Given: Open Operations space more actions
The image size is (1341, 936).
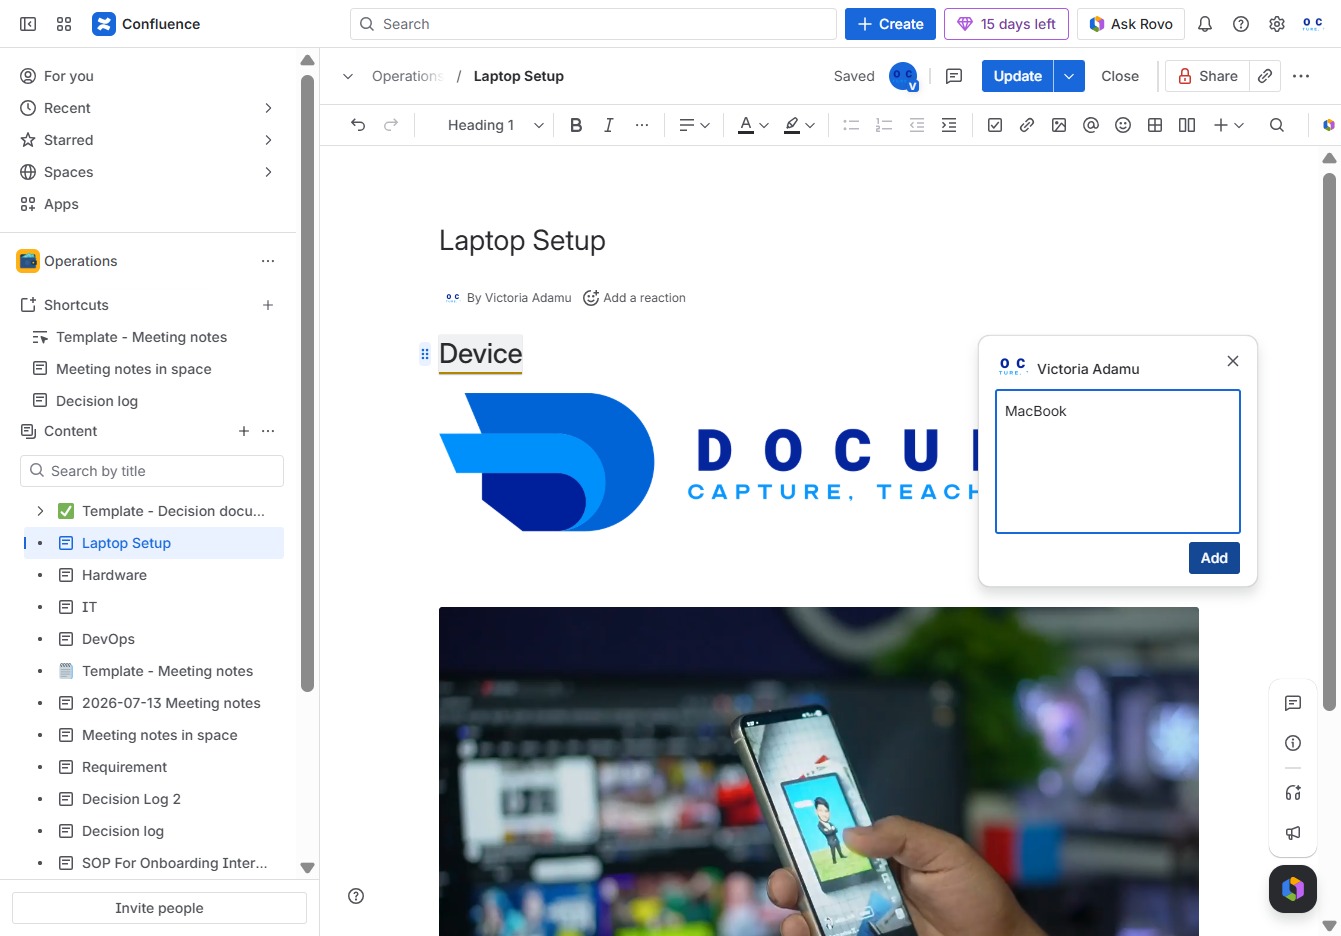Looking at the screenshot, I should [268, 261].
